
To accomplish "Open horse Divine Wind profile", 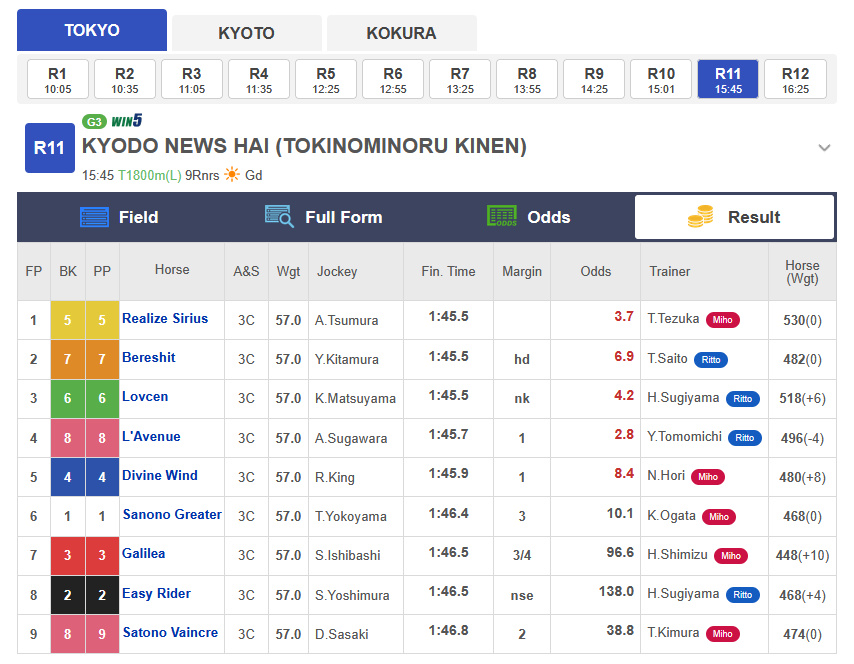I will [160, 476].
